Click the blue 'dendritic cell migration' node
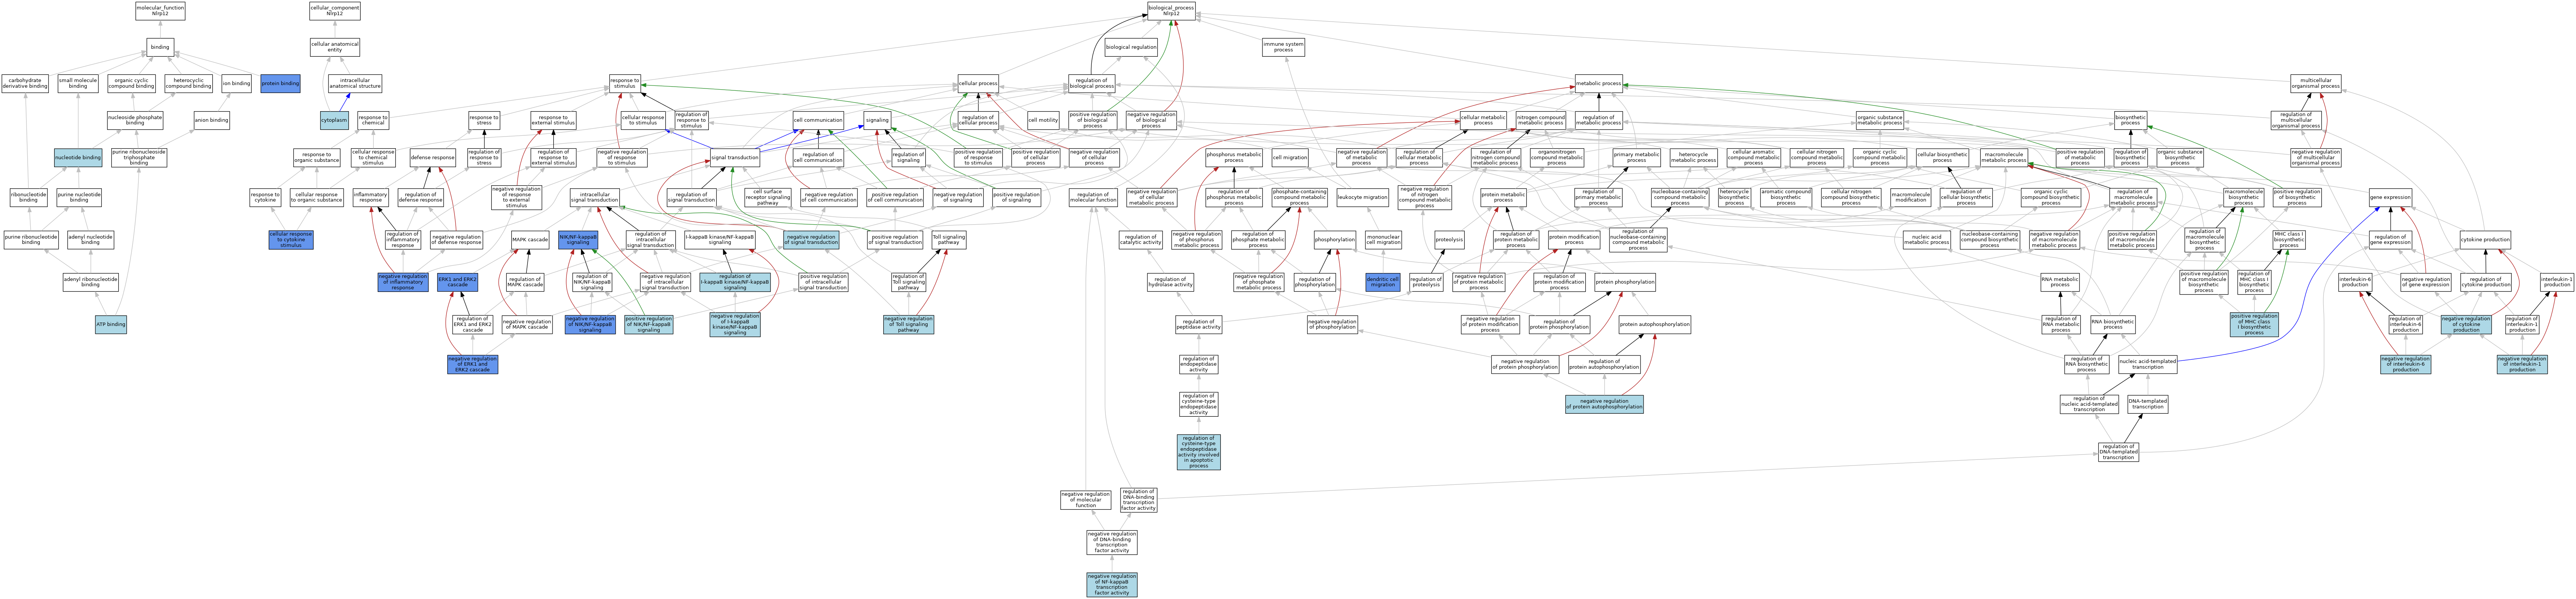Image resolution: width=2576 pixels, height=599 pixels. tap(1383, 282)
